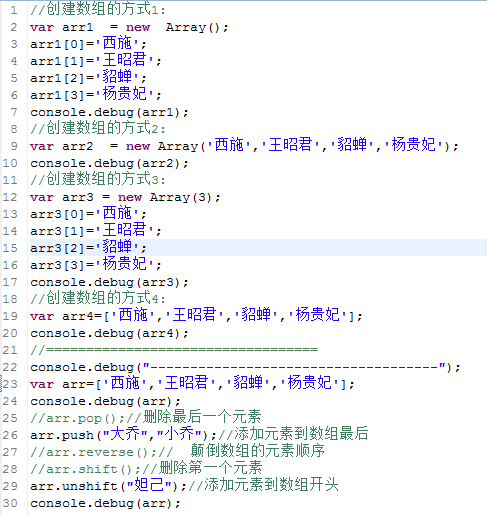Click the comment '//创建数组的方式1:'

pos(98,9)
